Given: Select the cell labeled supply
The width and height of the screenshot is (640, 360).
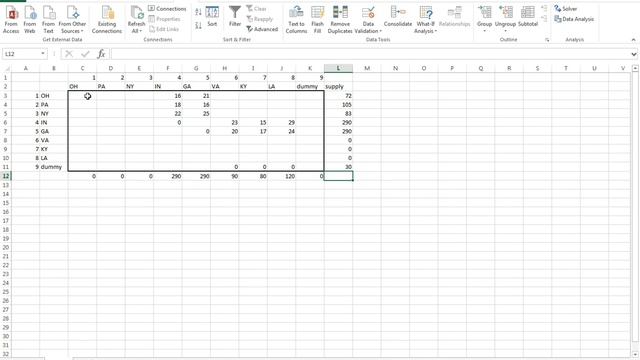Looking at the screenshot, I should tap(338, 87).
